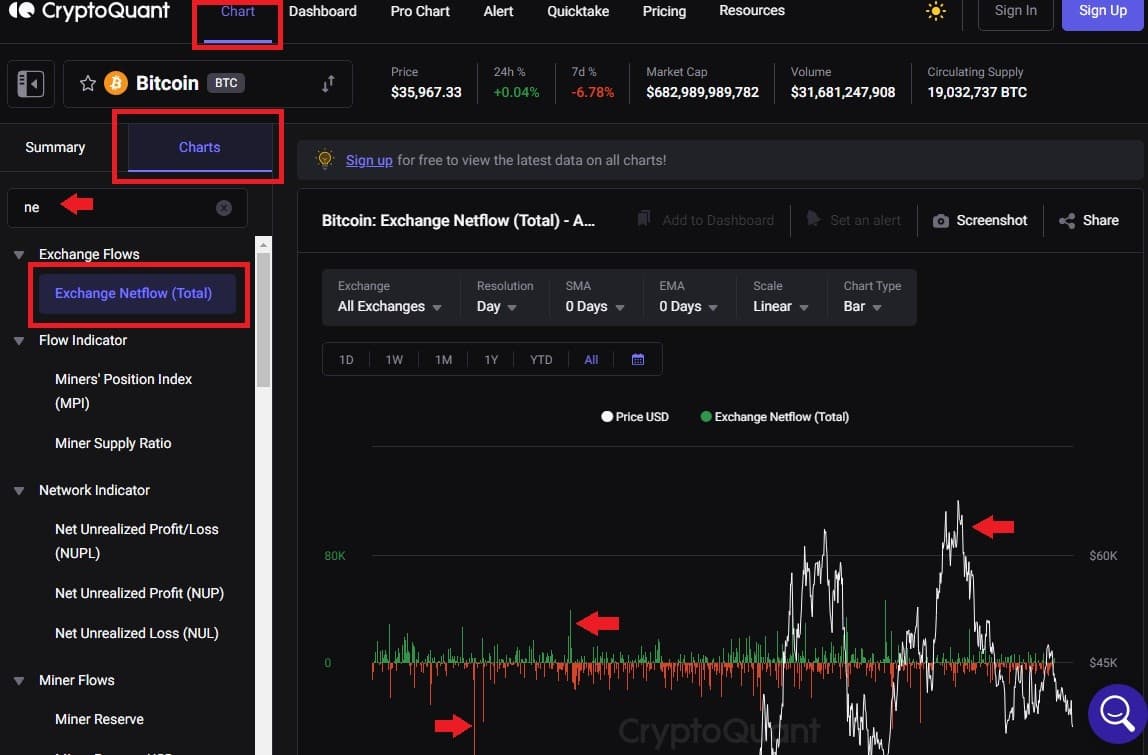The height and width of the screenshot is (755, 1148).
Task: Switch to the Summary tab
Action: 55,147
